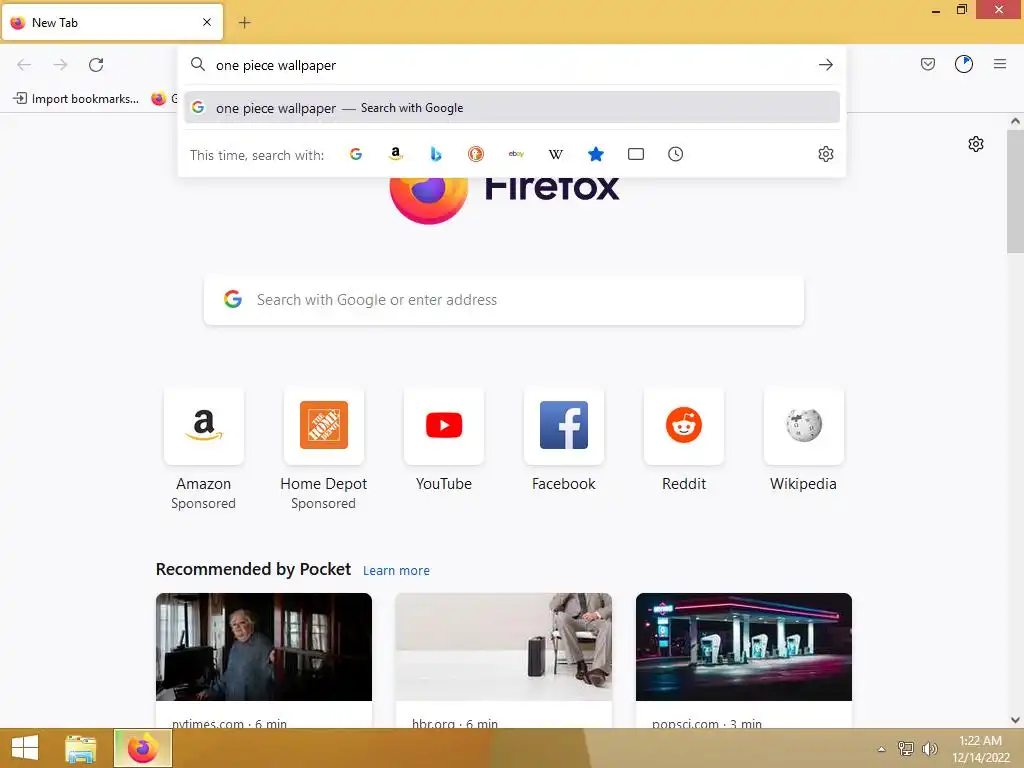Click the page scrollbar up arrow

(x=1015, y=121)
